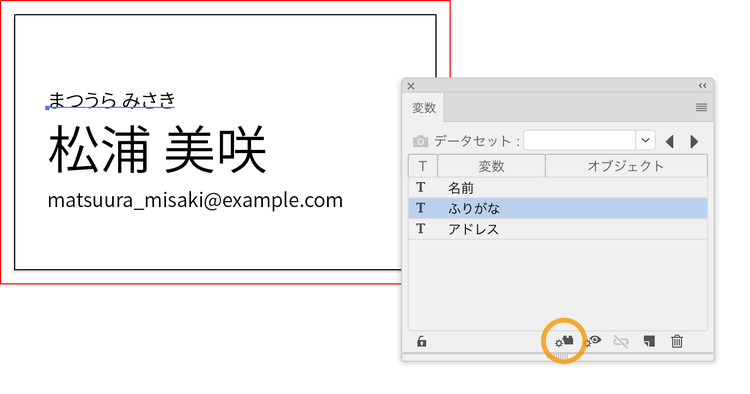Open the 変数 panel menu icon
The image size is (750, 394).
701,107
